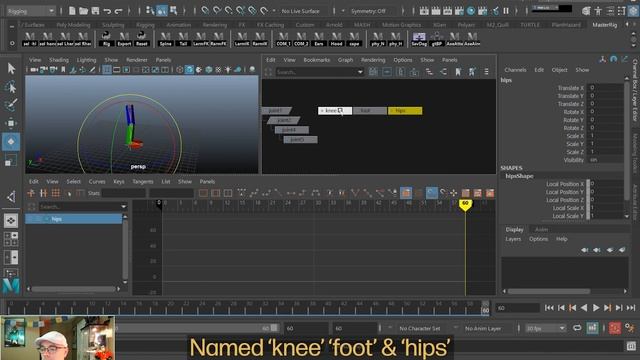The image size is (640, 360).
Task: Click the play backward button
Action: pos(584,308)
